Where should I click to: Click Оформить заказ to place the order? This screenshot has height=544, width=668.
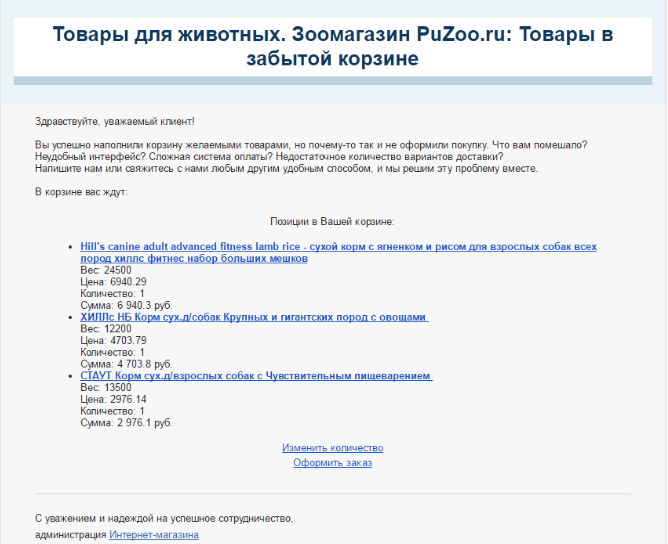[332, 463]
